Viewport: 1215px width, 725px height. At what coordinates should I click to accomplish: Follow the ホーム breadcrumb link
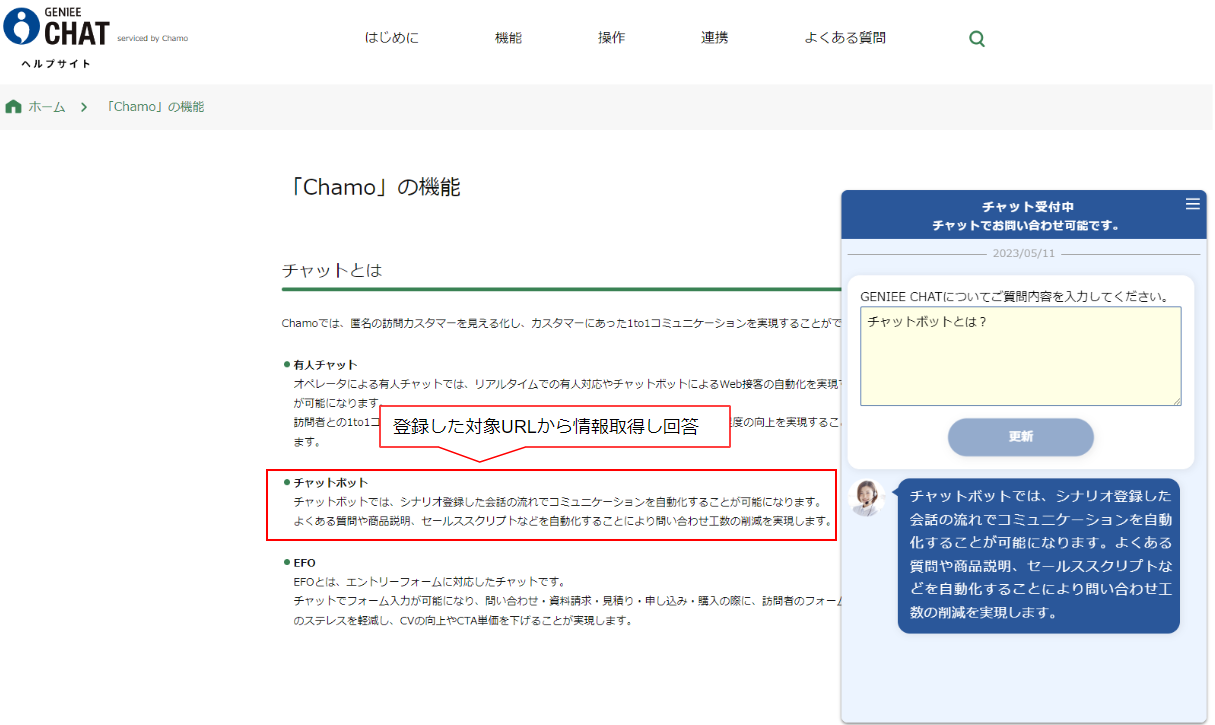point(46,107)
